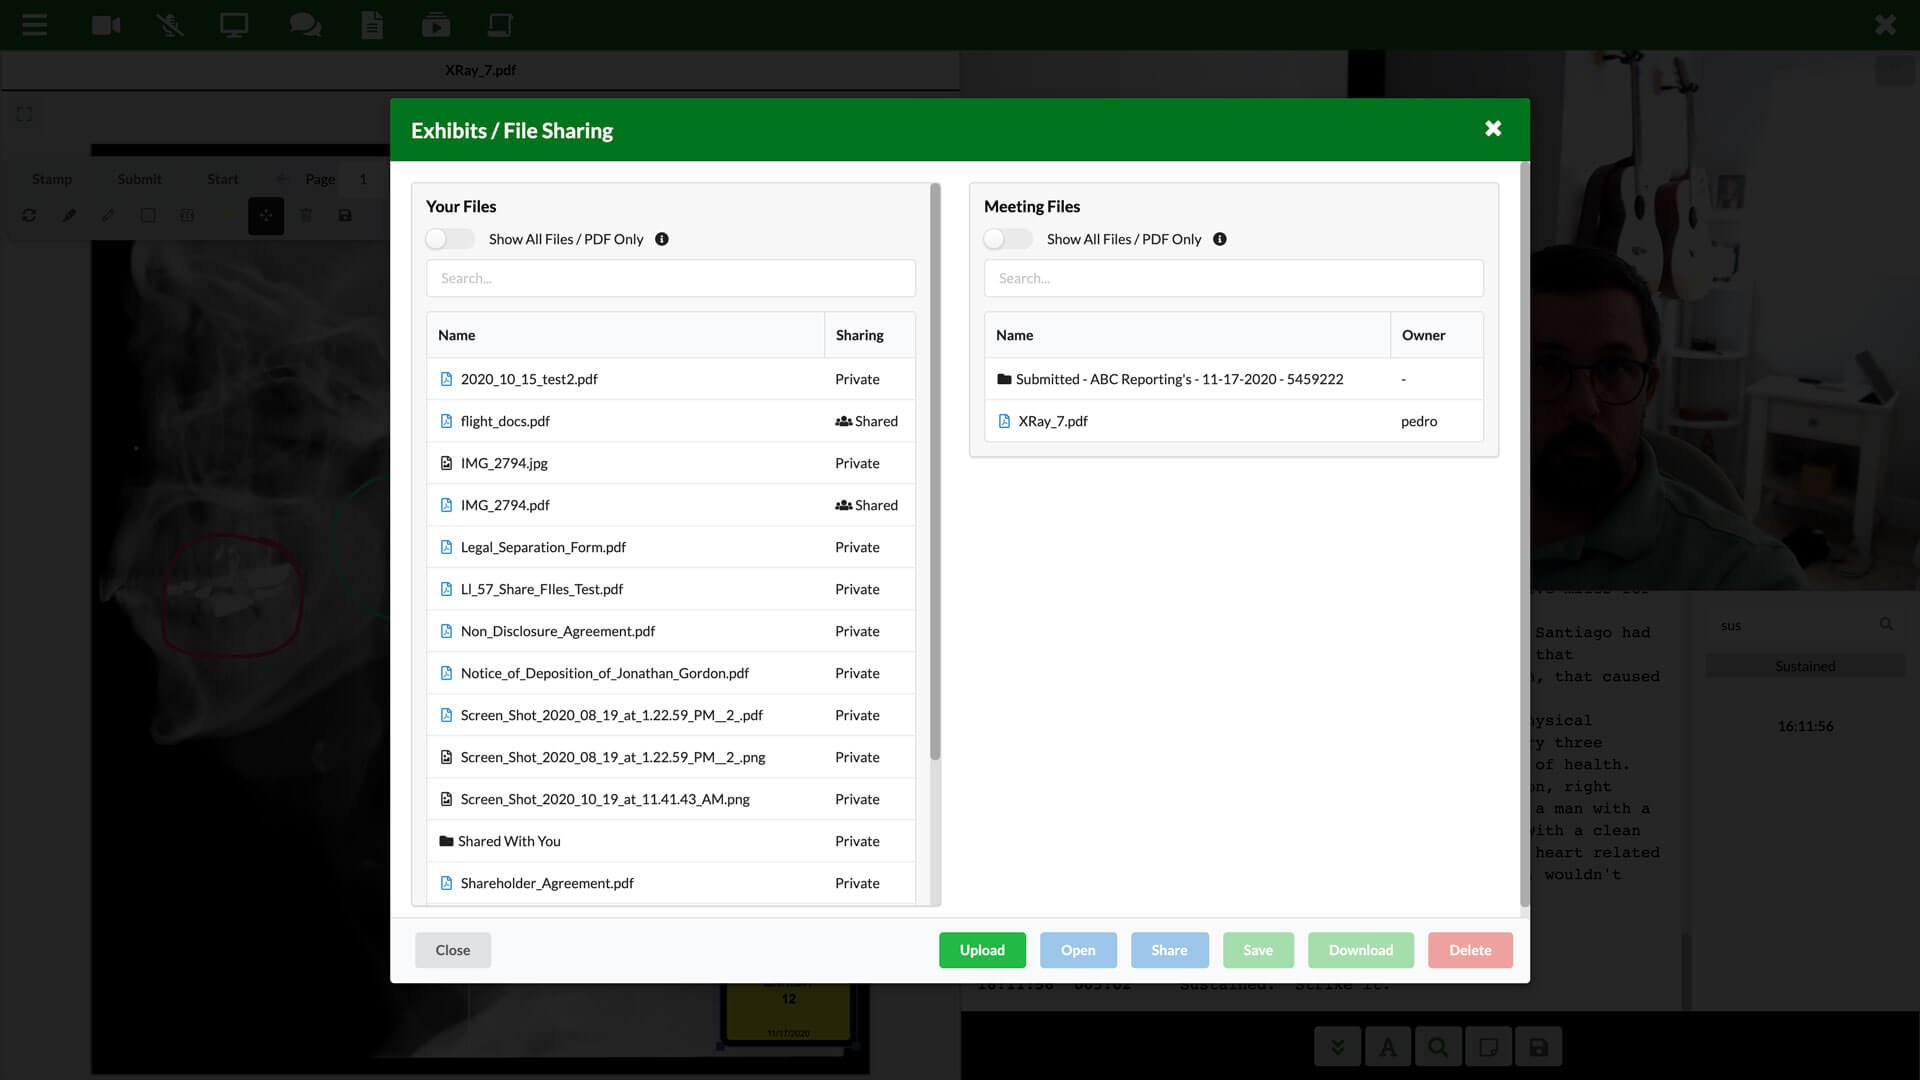Sort Your Files by Sharing column

click(x=869, y=335)
